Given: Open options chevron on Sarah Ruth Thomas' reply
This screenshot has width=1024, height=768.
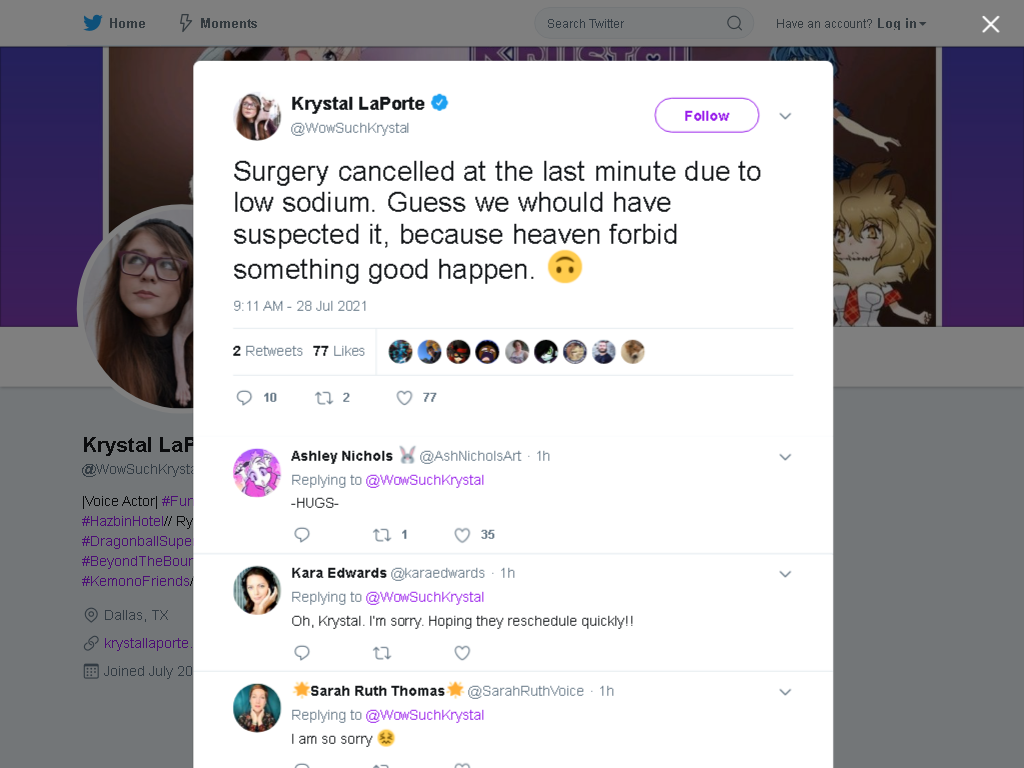Looking at the screenshot, I should tap(785, 692).
